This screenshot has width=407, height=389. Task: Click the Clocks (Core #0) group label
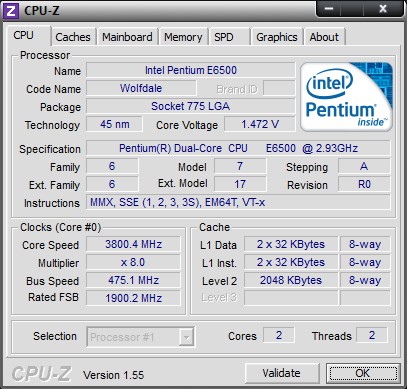[x=61, y=227]
